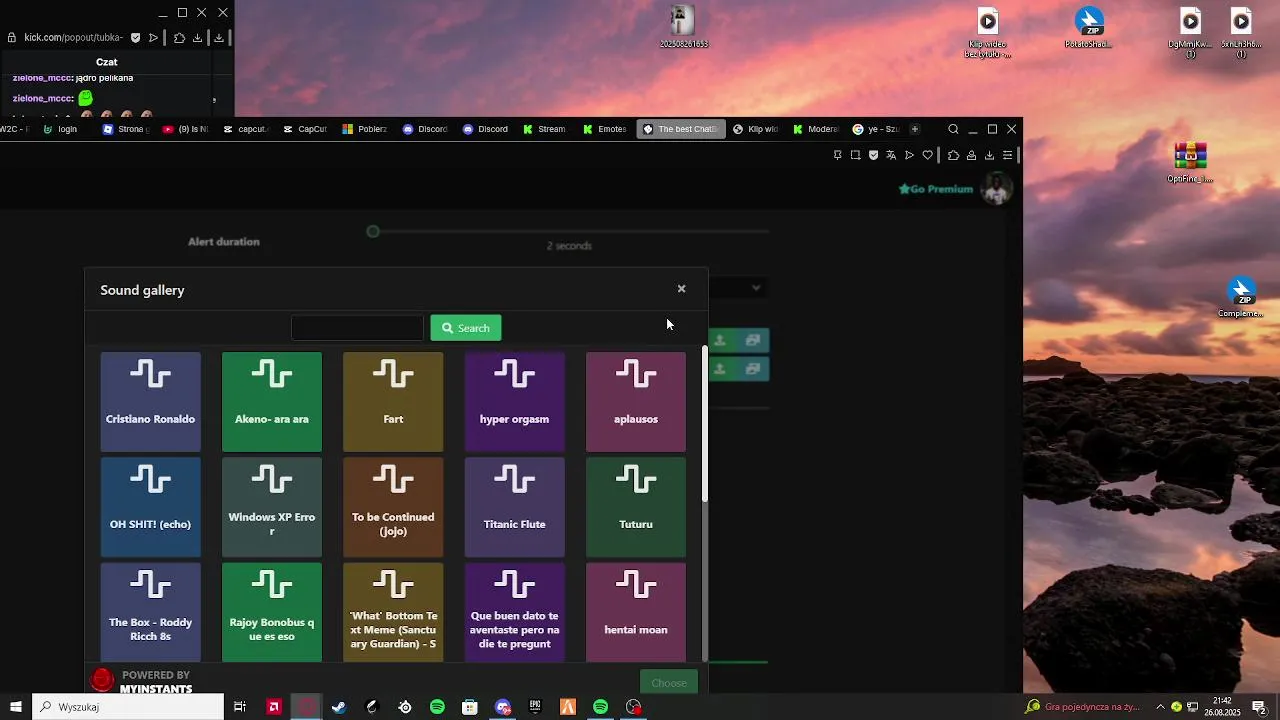Switch to the Pobierz browser tab
Viewport: 1280px width, 720px height.
tap(365, 129)
